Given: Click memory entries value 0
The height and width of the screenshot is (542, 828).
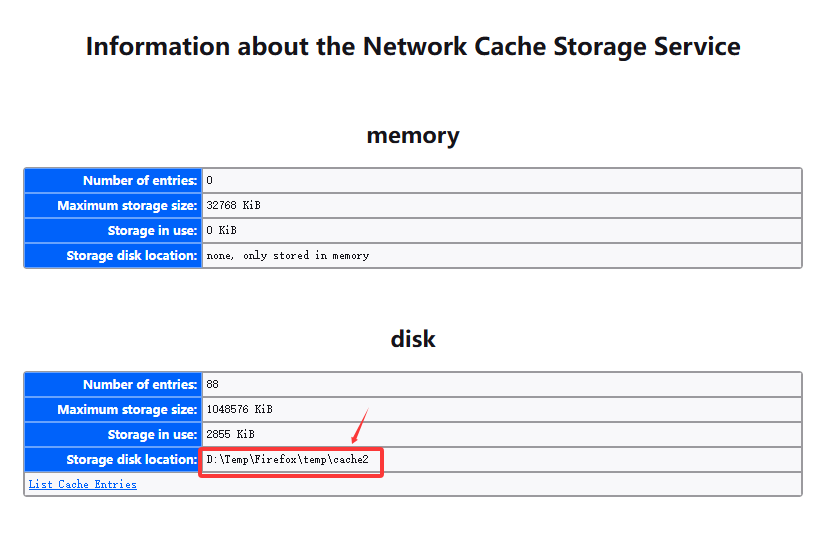Looking at the screenshot, I should pyautogui.click(x=210, y=181).
